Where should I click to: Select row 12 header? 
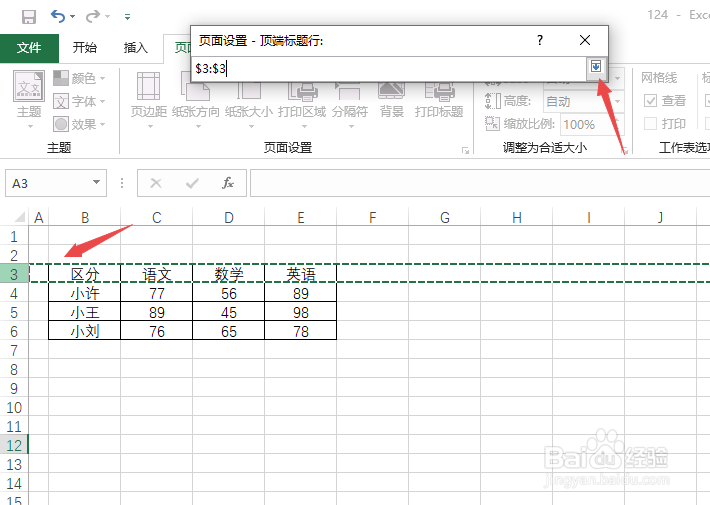(x=14, y=445)
